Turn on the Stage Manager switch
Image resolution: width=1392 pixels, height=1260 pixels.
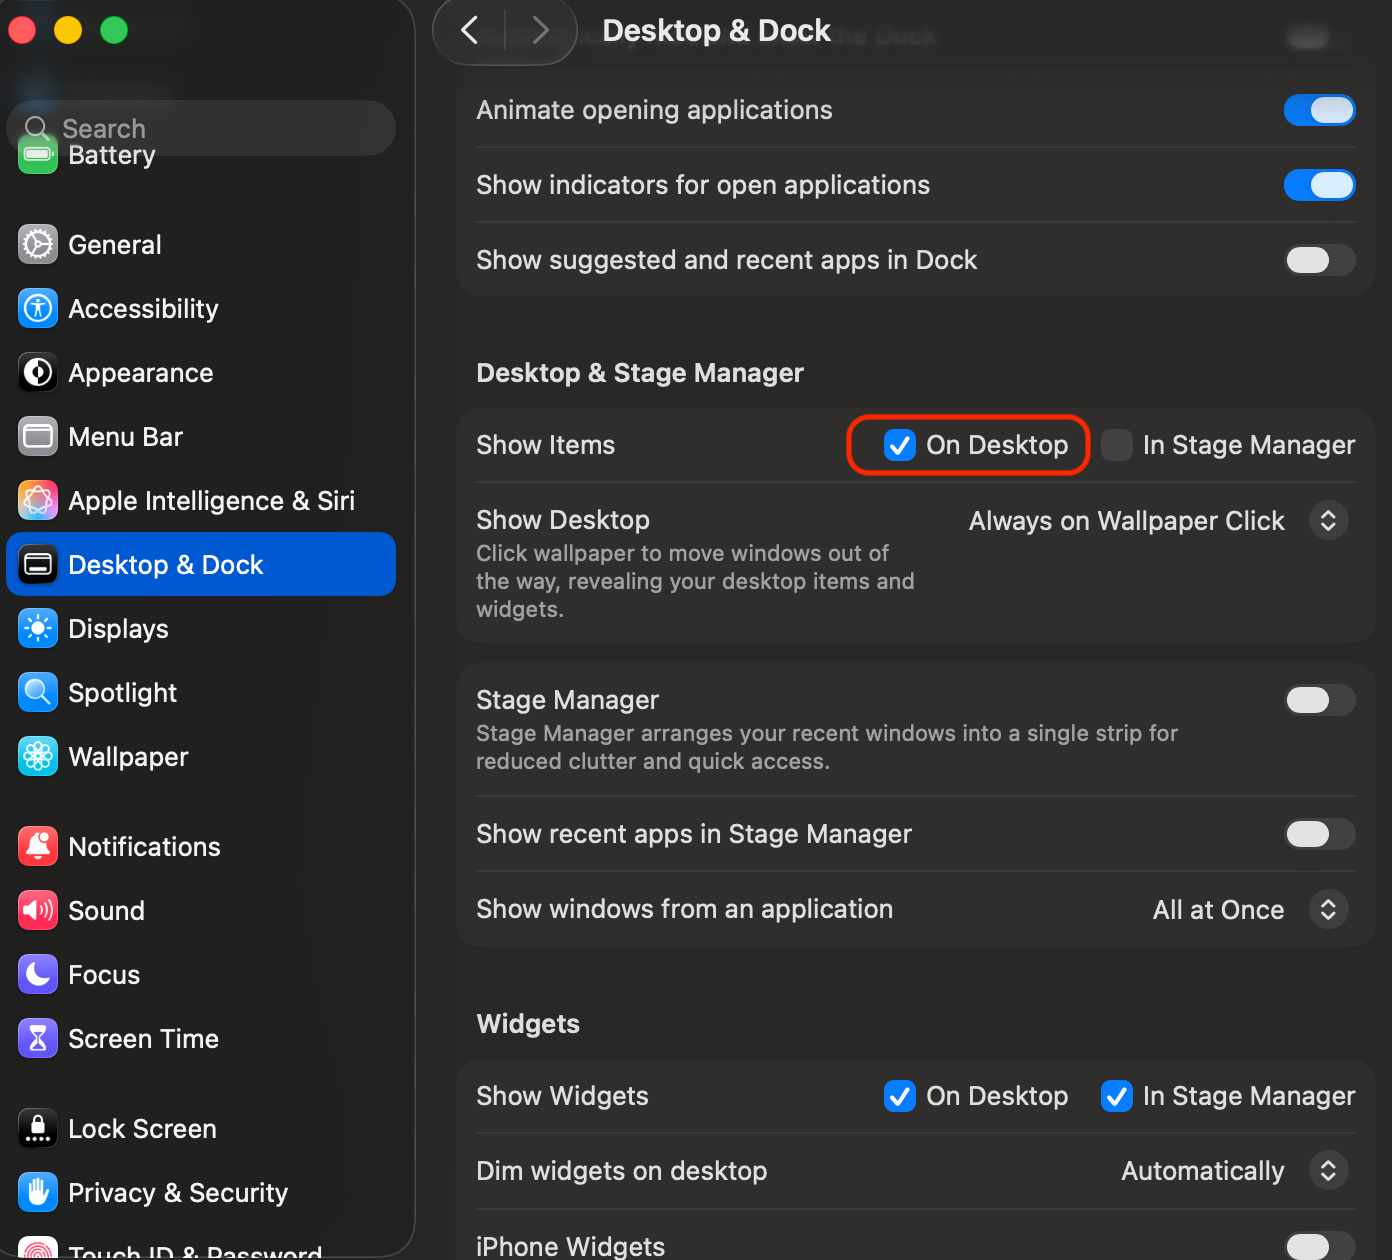coord(1319,700)
